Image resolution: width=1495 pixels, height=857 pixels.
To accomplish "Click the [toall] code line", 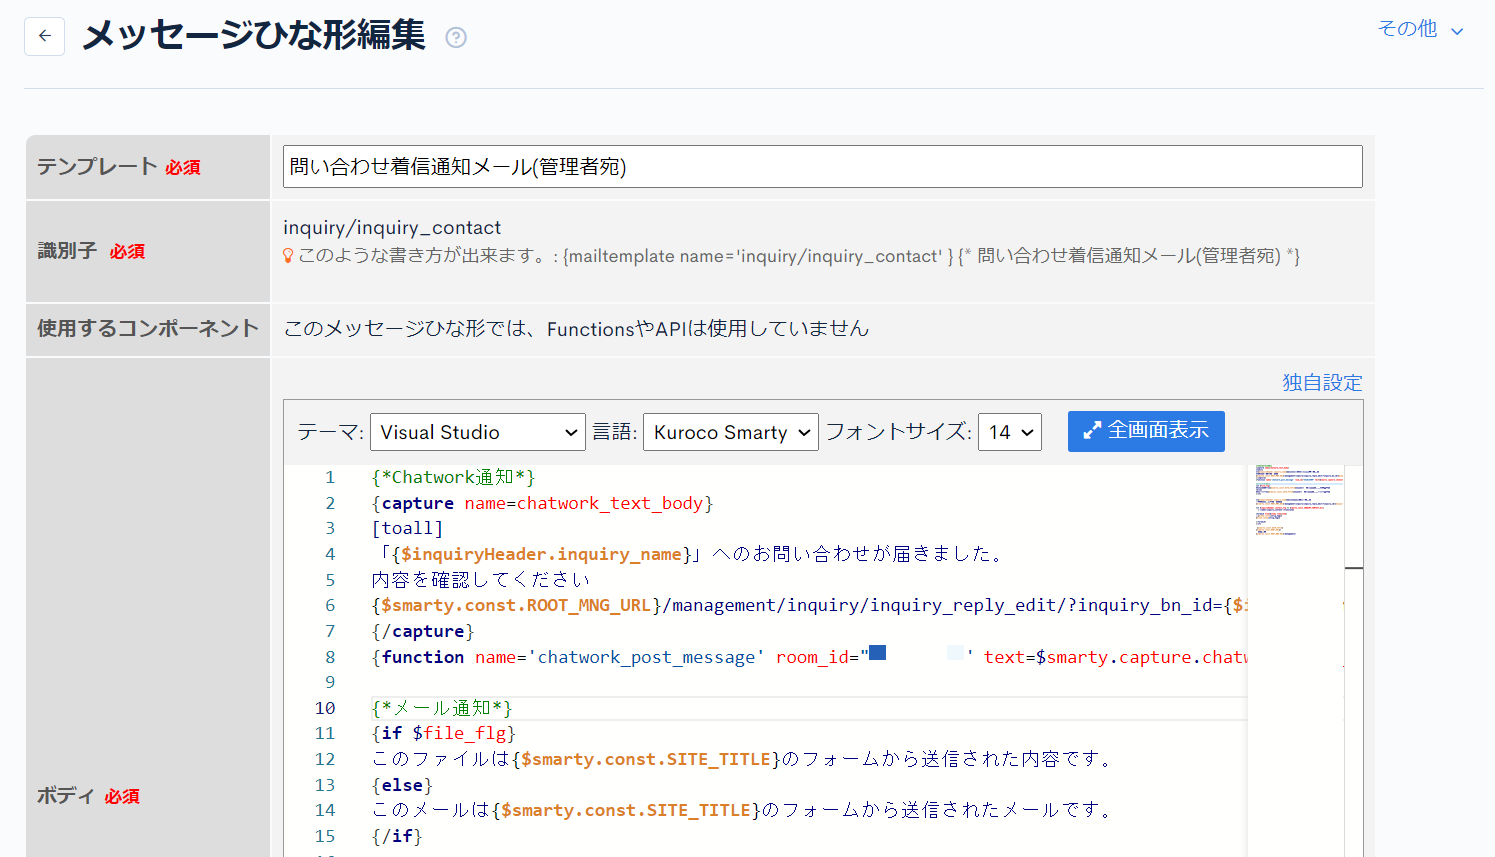I will pyautogui.click(x=407, y=528).
